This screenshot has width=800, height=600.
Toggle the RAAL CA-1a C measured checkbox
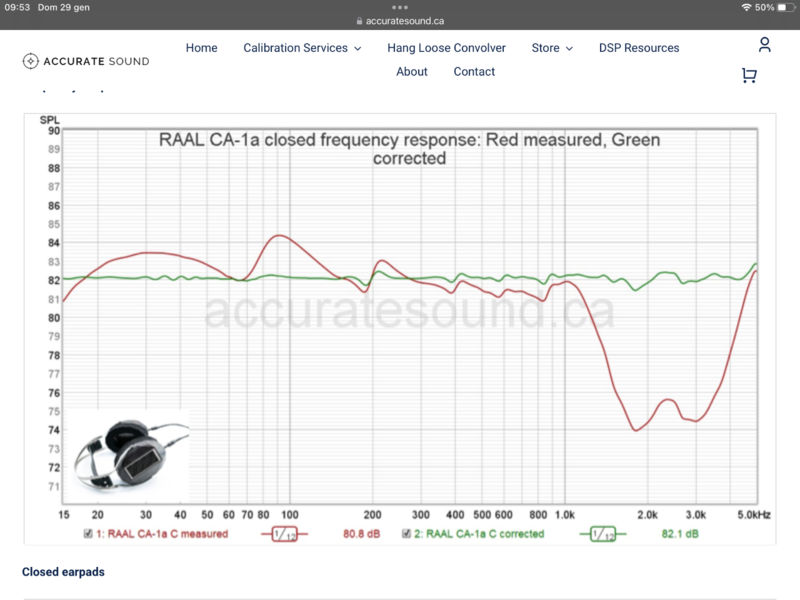point(91,534)
